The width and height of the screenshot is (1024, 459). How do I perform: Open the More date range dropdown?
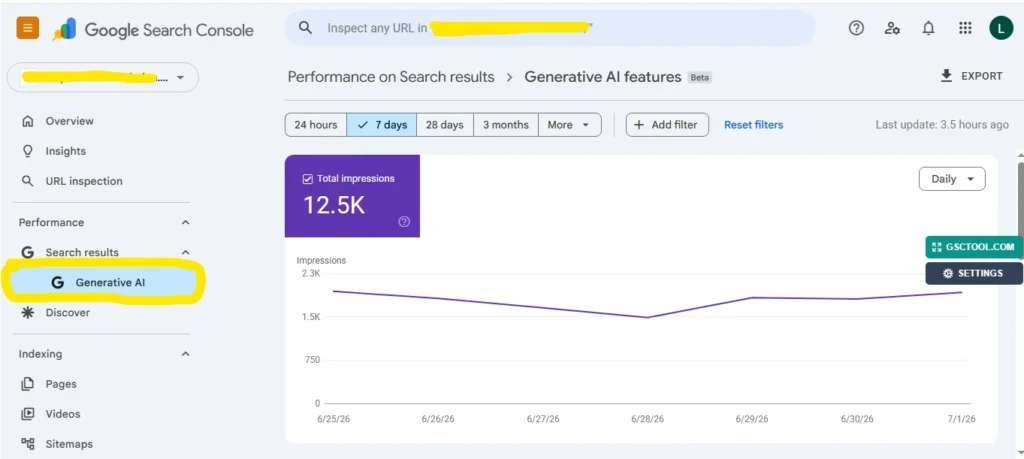569,125
